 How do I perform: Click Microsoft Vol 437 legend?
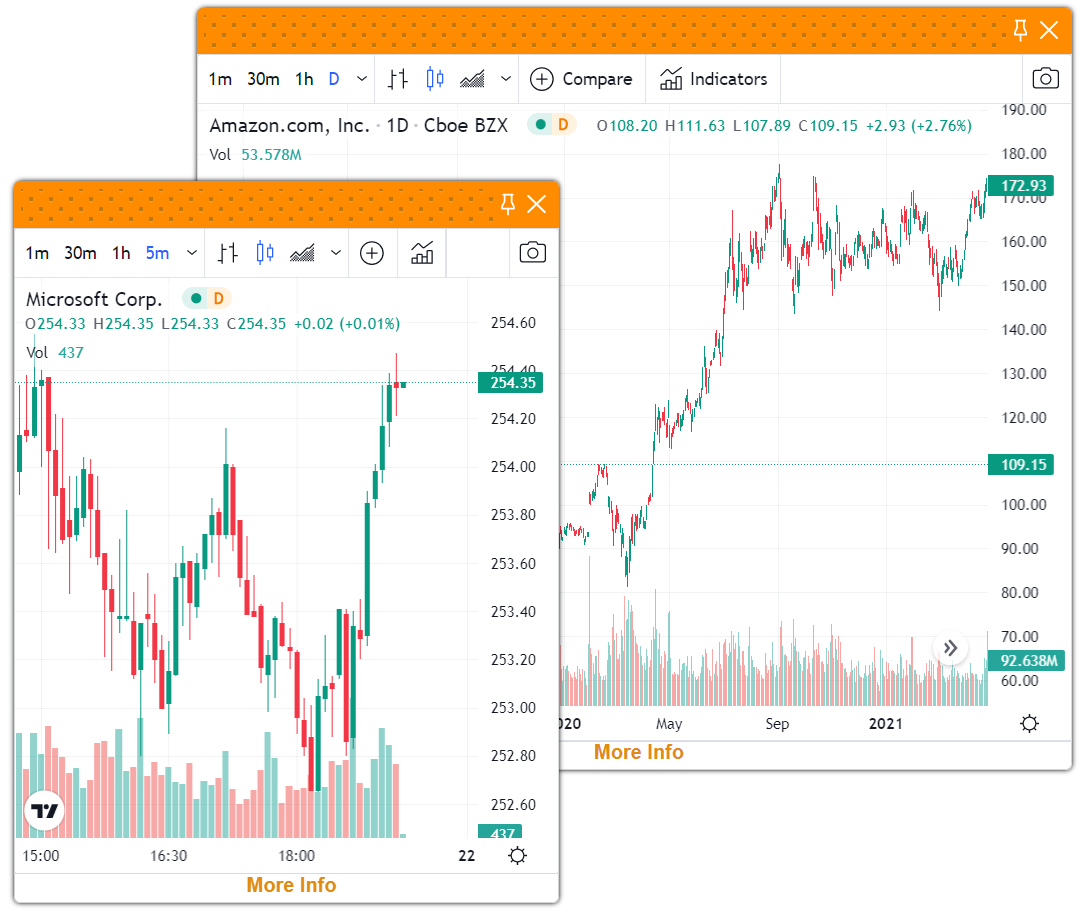[55, 353]
